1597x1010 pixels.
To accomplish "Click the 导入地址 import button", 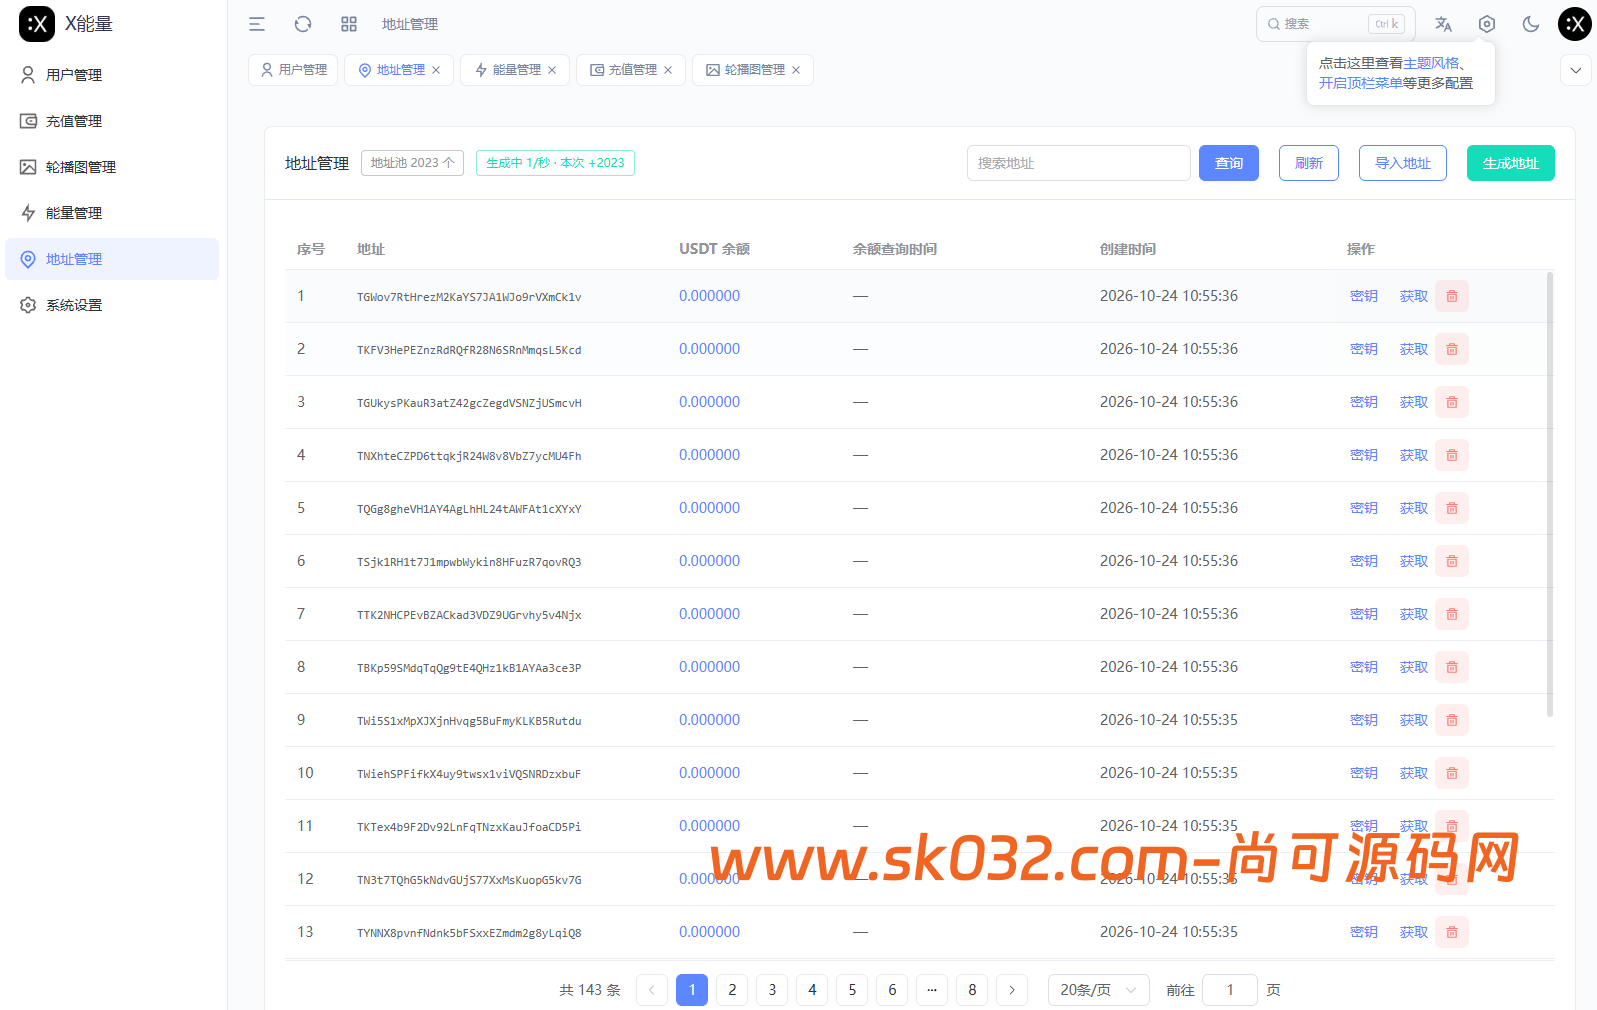I will (1403, 163).
